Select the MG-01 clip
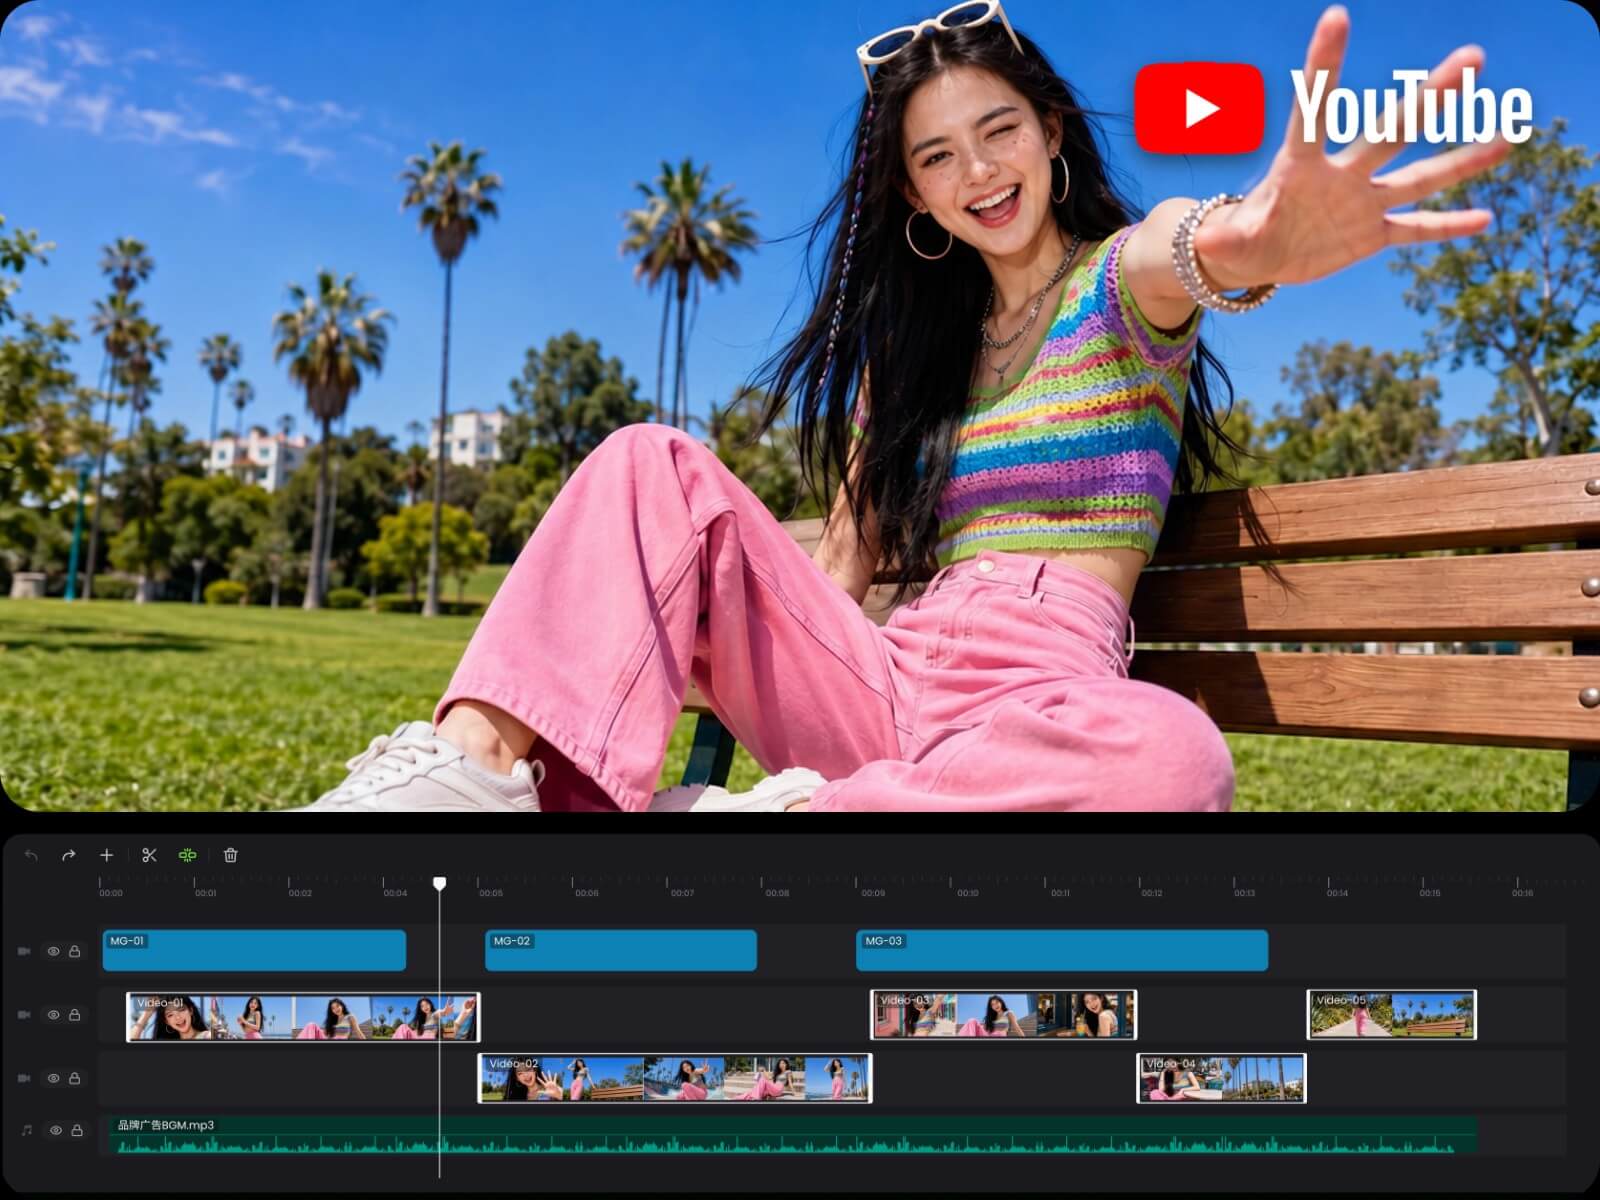 pos(254,950)
